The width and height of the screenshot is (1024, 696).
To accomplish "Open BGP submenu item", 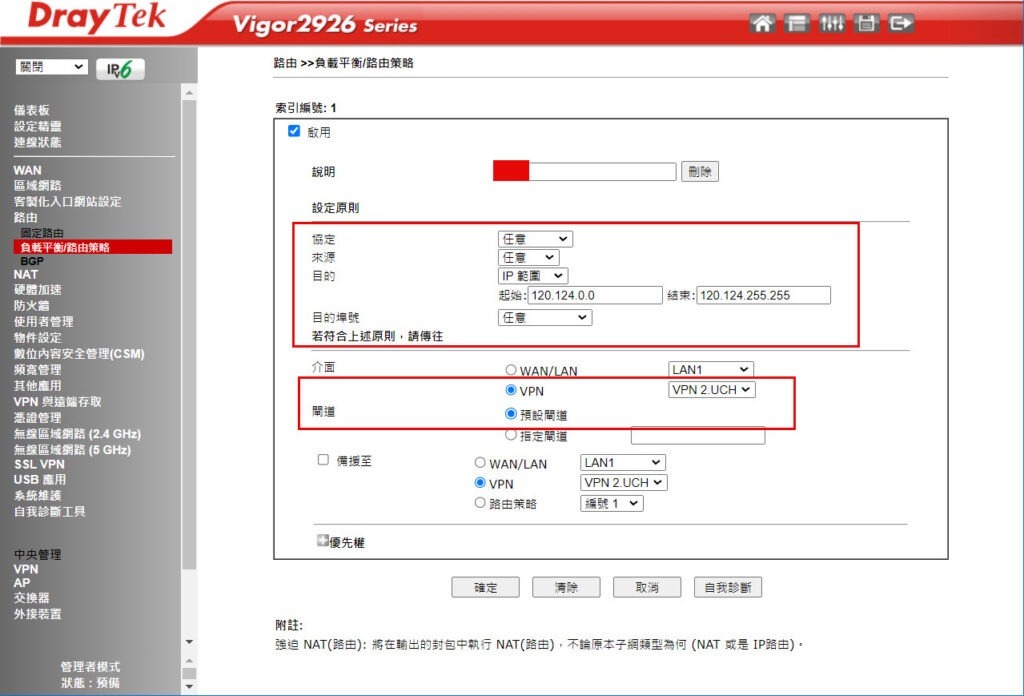I will [x=31, y=261].
